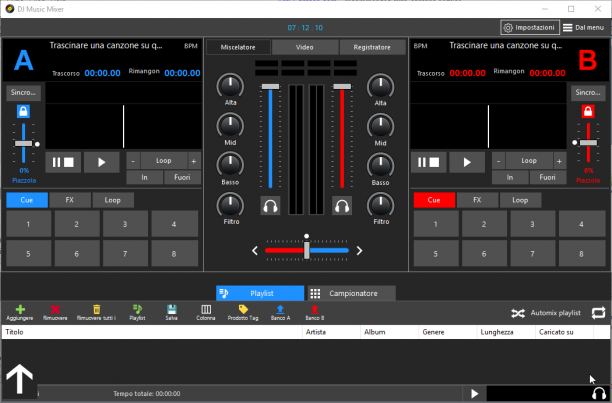612x403 pixels.
Task: Save the playlist with the Salva icon
Action: [171, 309]
